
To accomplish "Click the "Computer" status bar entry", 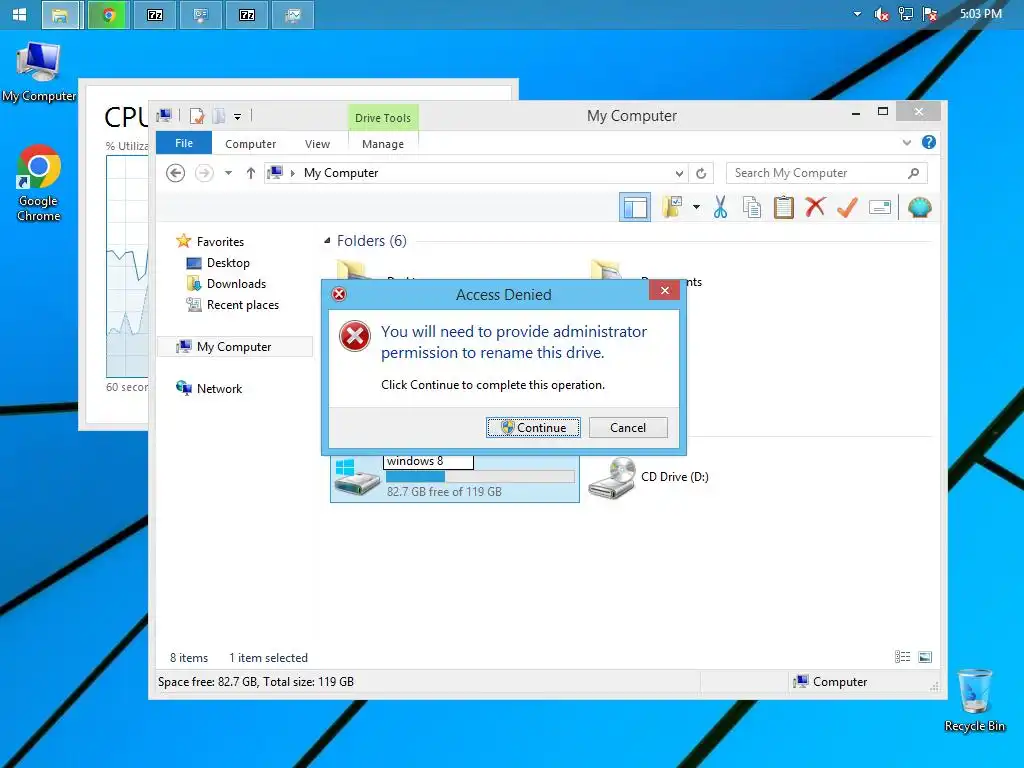I will tap(830, 682).
